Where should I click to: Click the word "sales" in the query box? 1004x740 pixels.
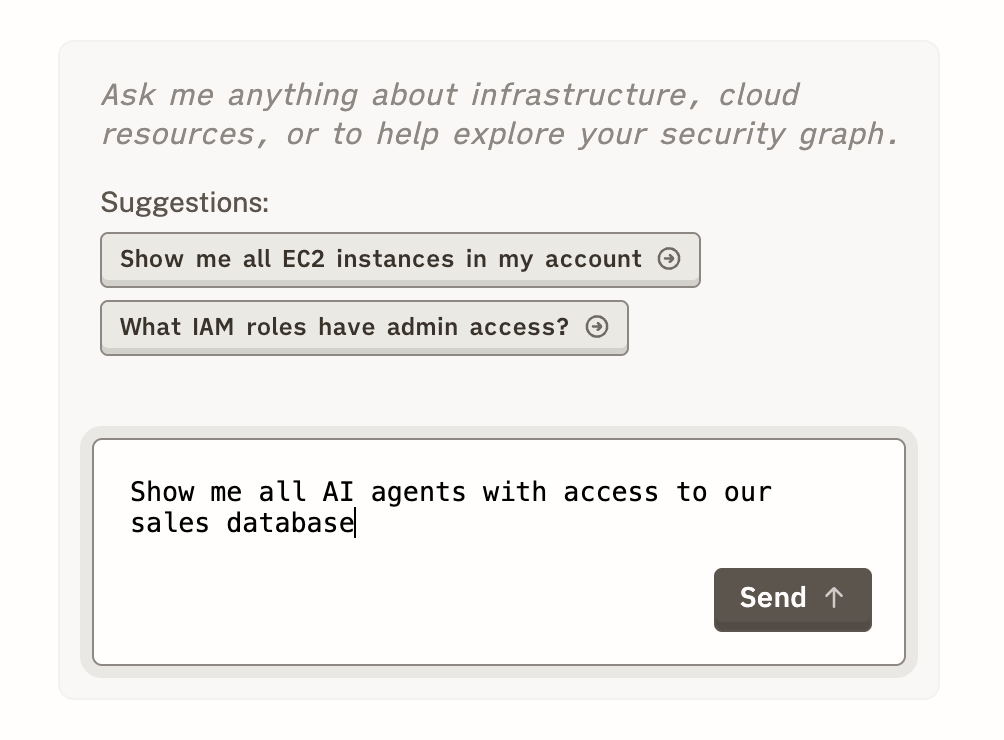coord(170,523)
